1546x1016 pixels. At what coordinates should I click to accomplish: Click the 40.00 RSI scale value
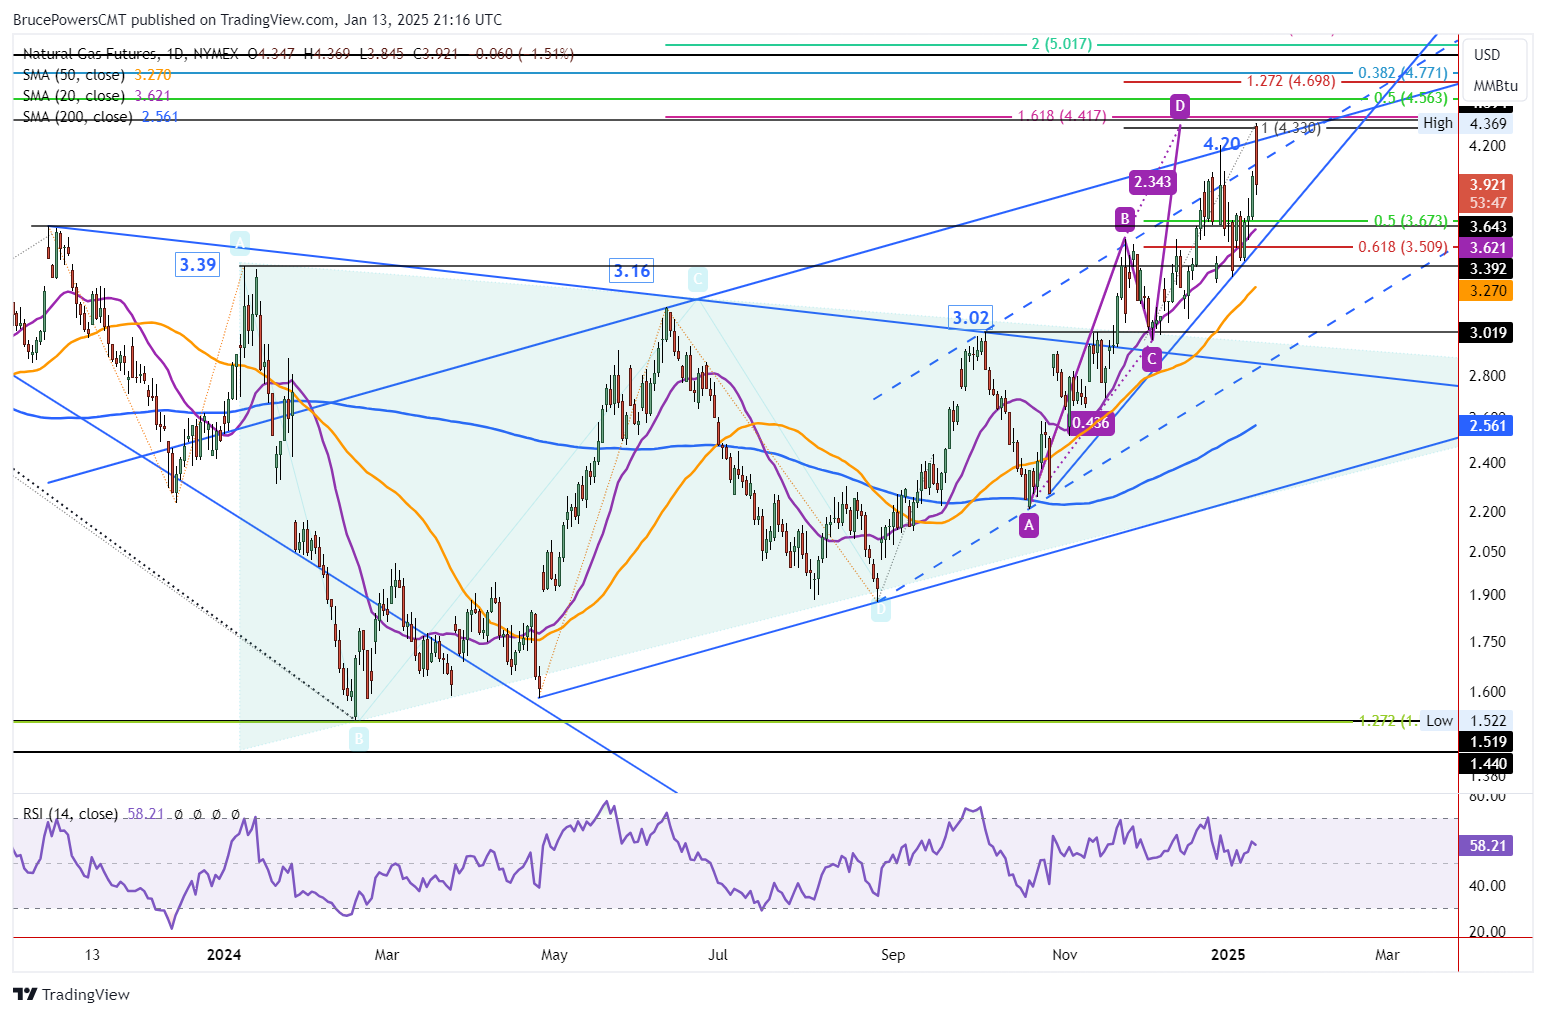[1489, 886]
